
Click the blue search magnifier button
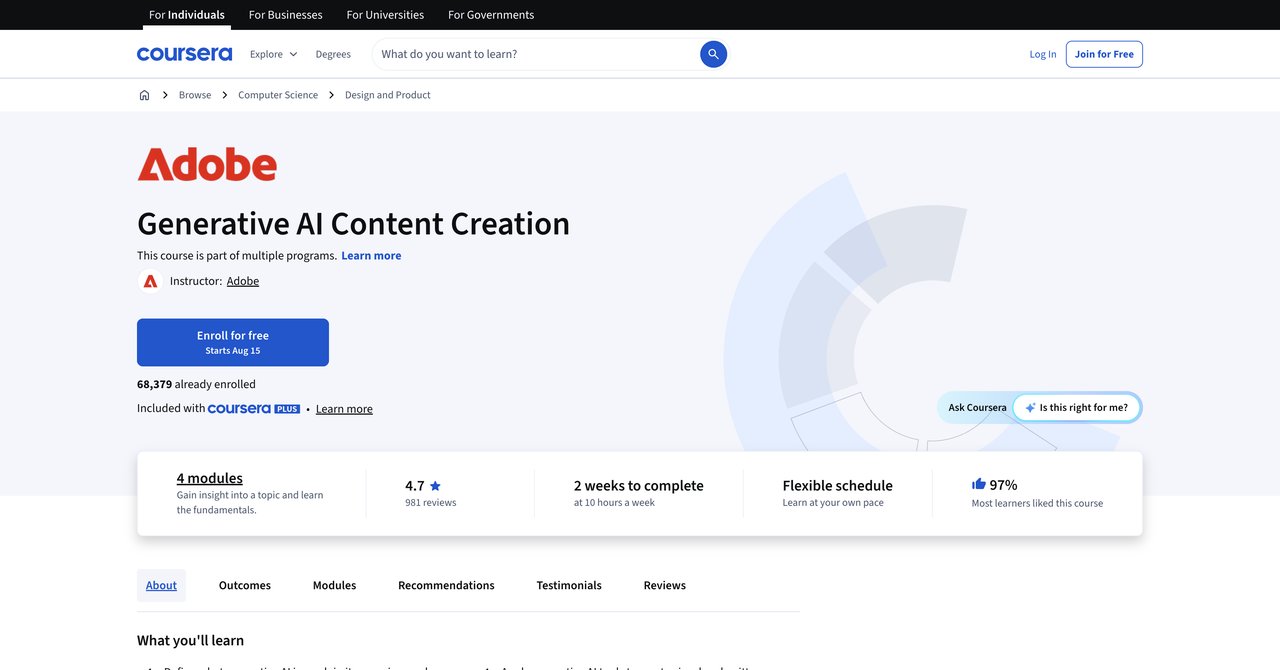tap(713, 54)
